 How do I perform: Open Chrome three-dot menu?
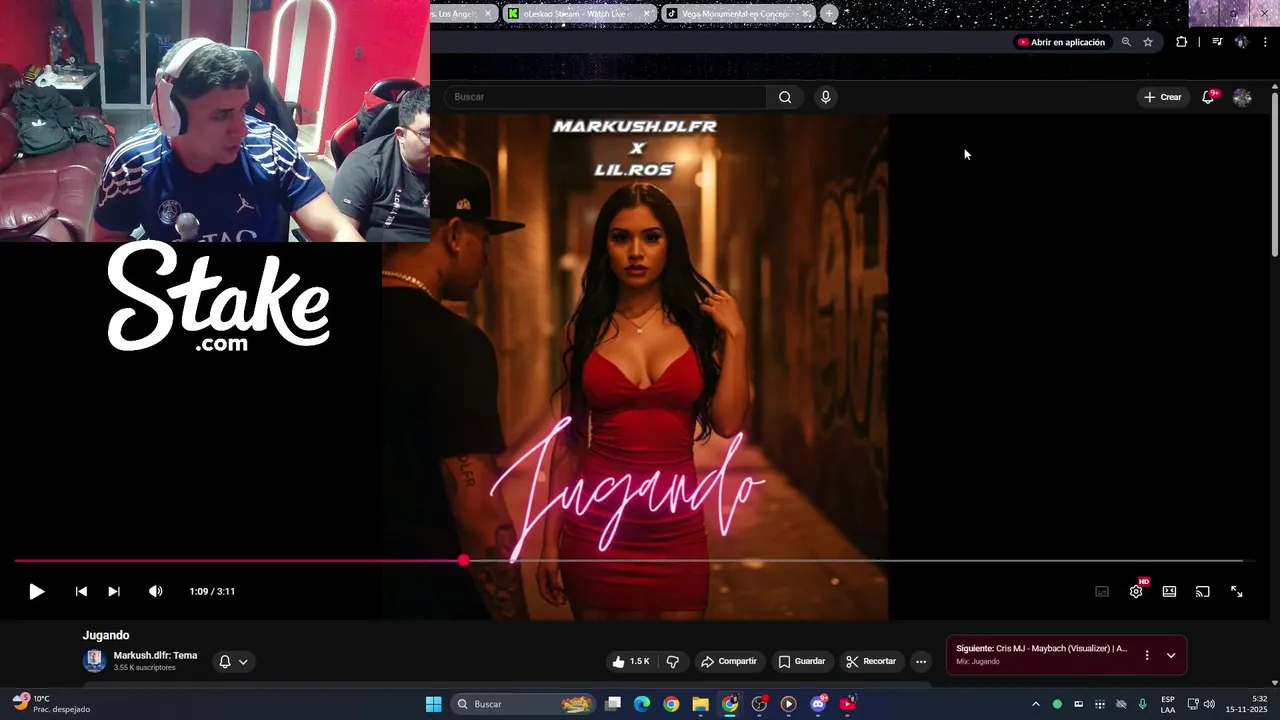(x=1266, y=42)
